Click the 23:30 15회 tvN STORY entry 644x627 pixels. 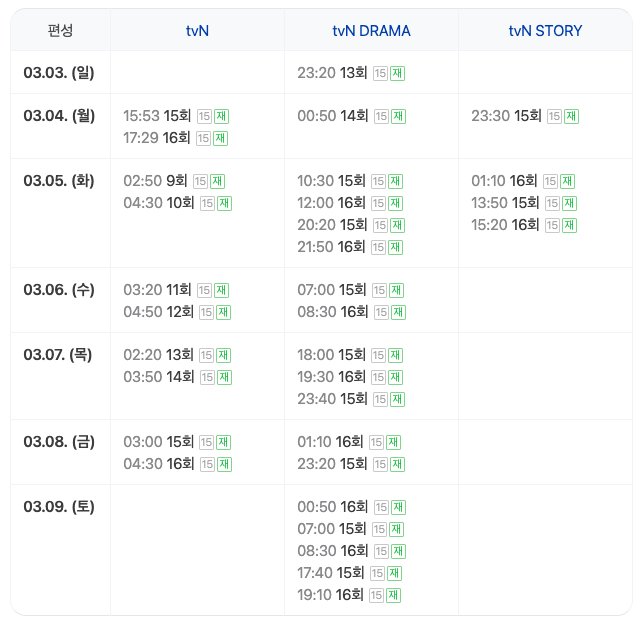pyautogui.click(x=525, y=116)
